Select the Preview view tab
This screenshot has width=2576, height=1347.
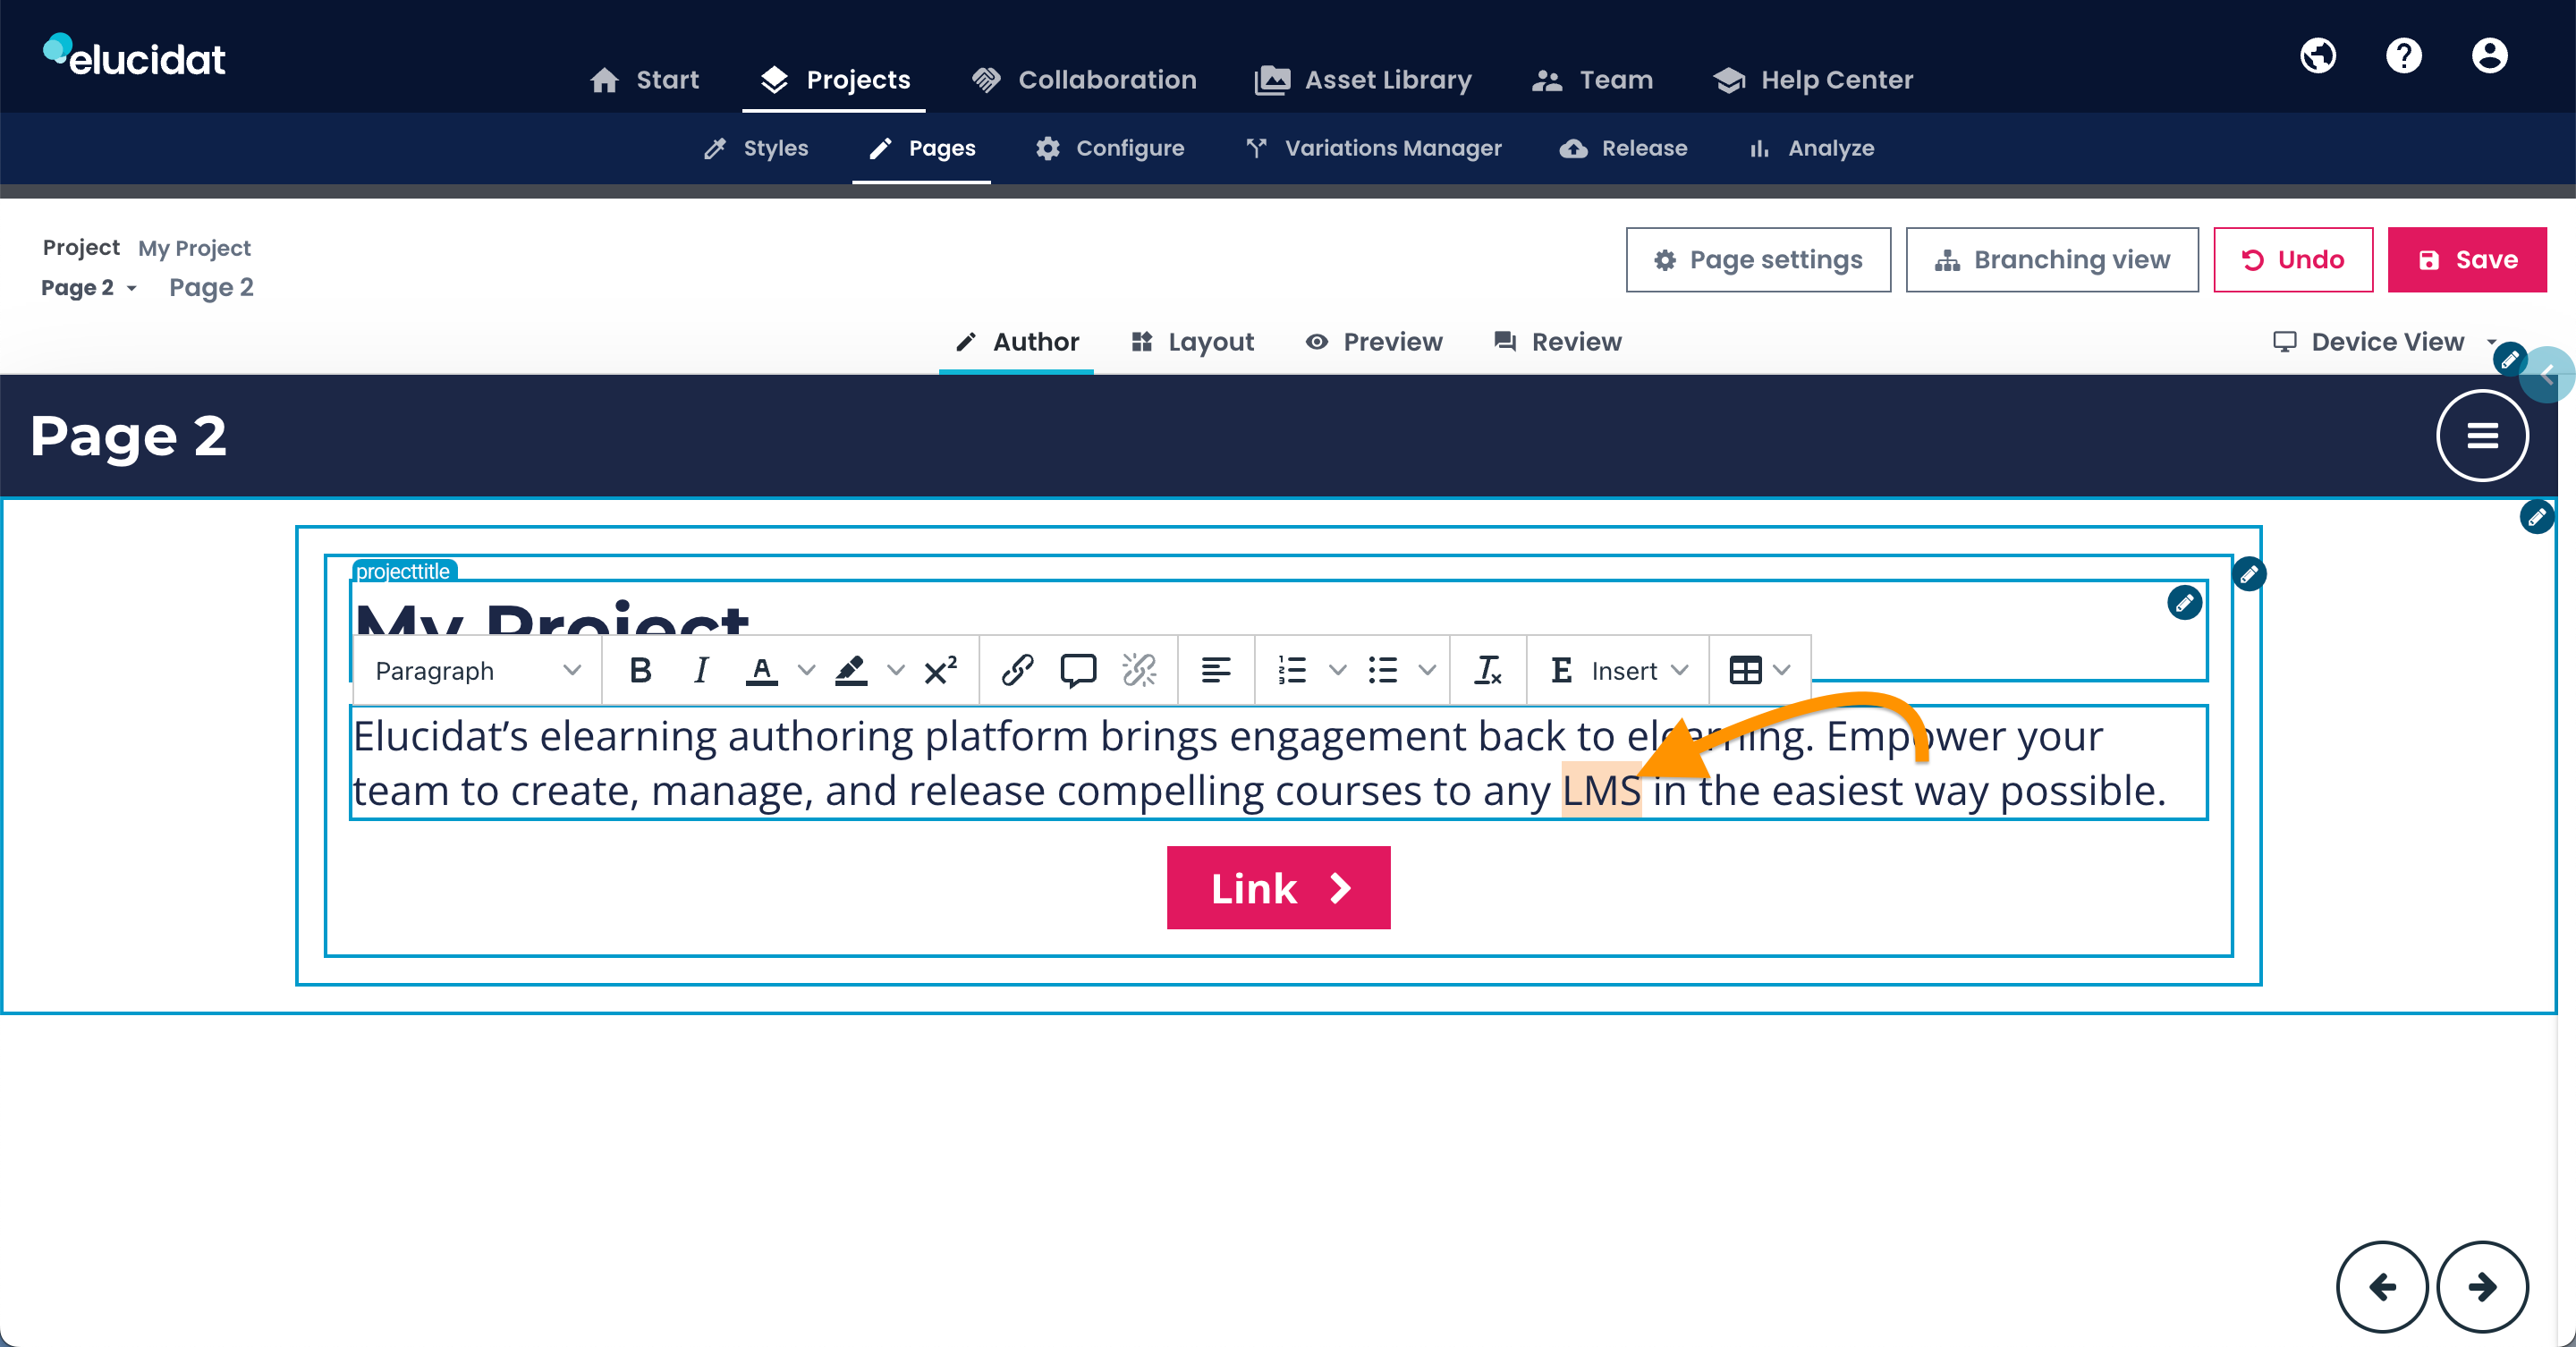(x=1374, y=342)
